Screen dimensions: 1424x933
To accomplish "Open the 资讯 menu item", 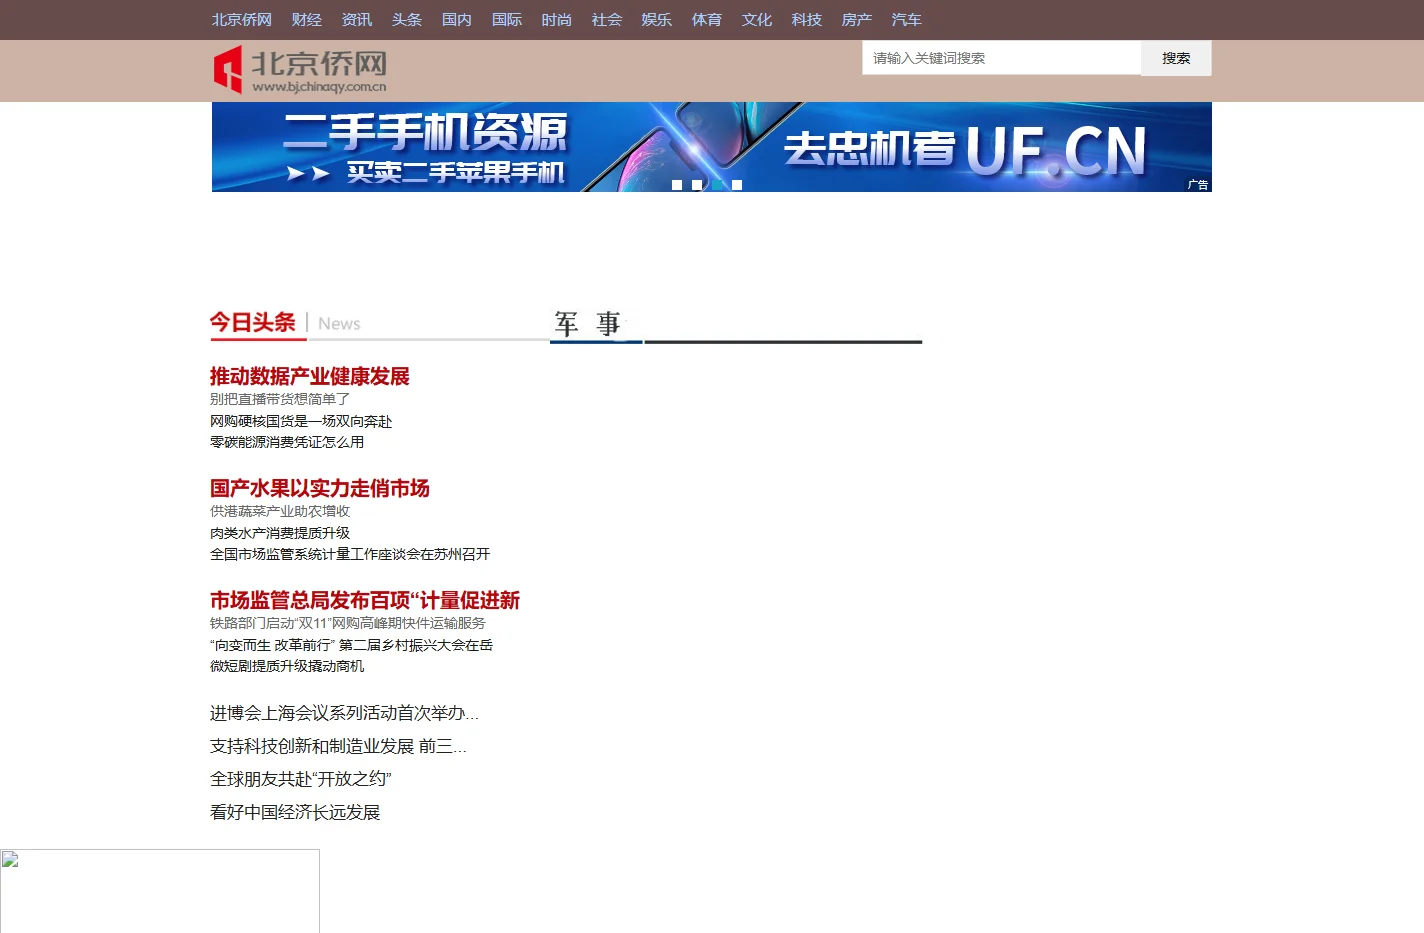I will click(356, 20).
